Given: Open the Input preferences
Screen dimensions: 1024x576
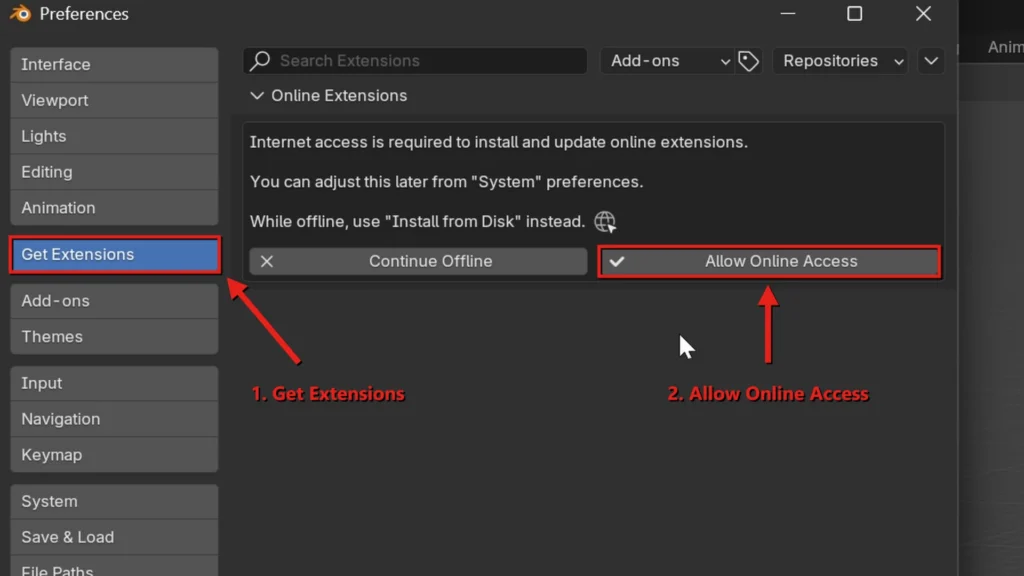Looking at the screenshot, I should tap(114, 383).
